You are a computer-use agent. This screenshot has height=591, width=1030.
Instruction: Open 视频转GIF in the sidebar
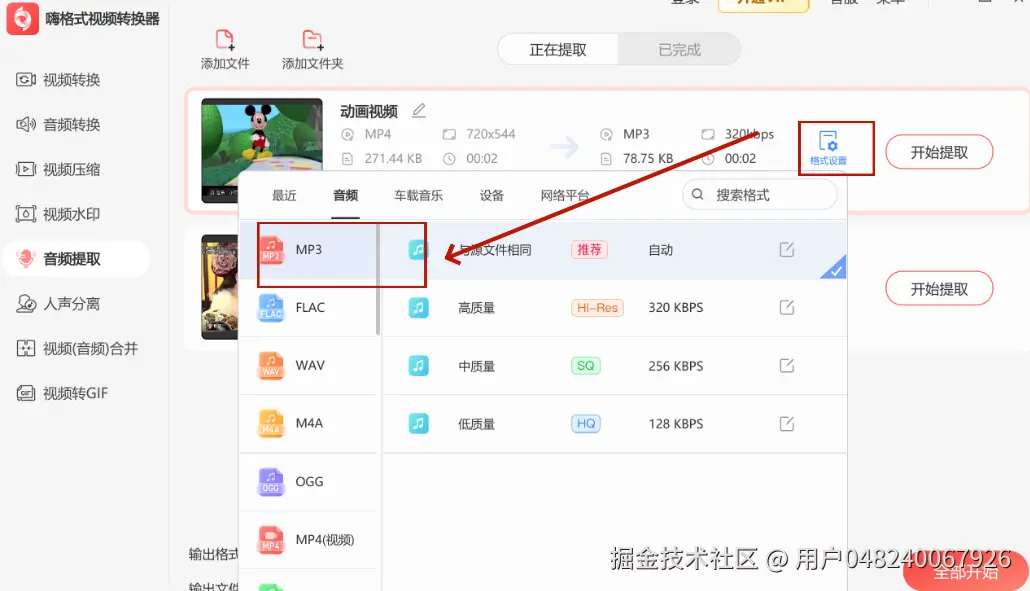(62, 393)
